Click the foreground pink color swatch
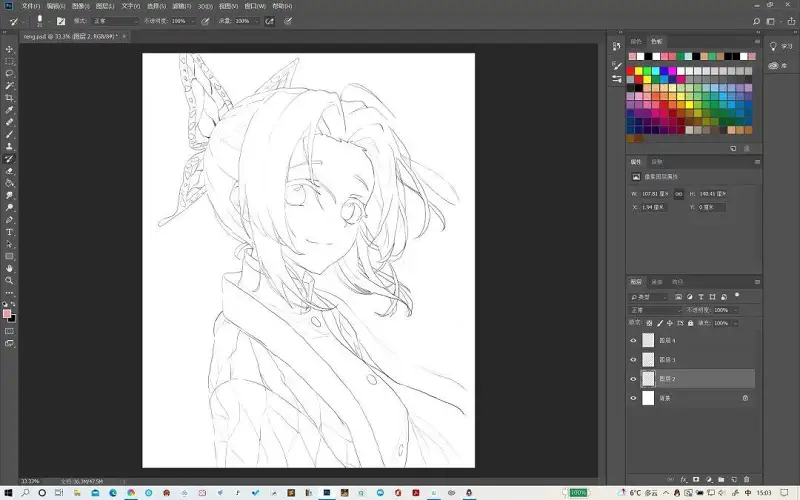Screen dimensions: 800x500 pos(6,313)
